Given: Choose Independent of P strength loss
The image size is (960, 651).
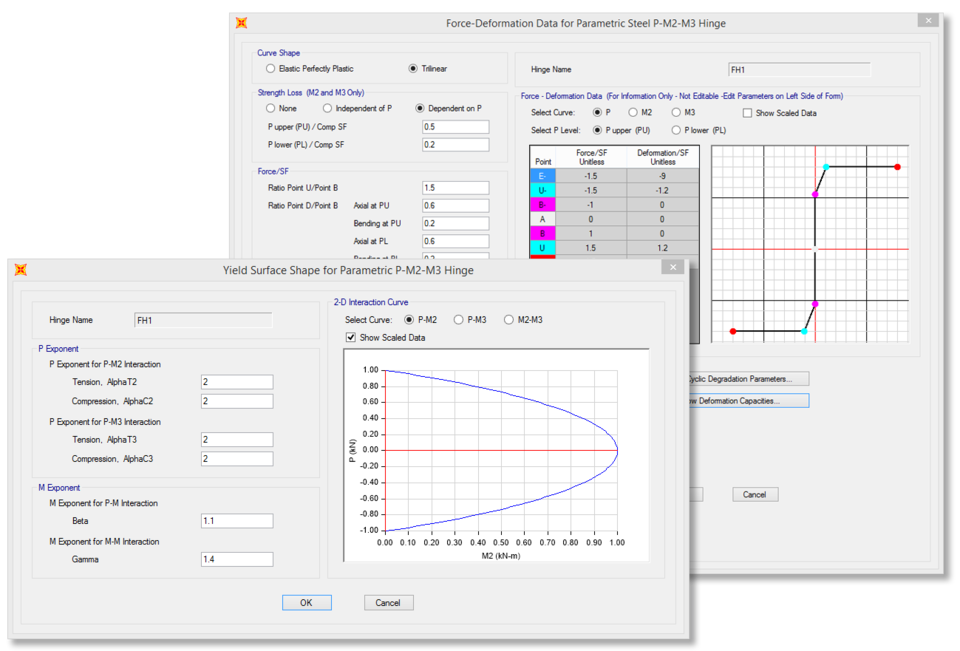Looking at the screenshot, I should click(x=328, y=108).
